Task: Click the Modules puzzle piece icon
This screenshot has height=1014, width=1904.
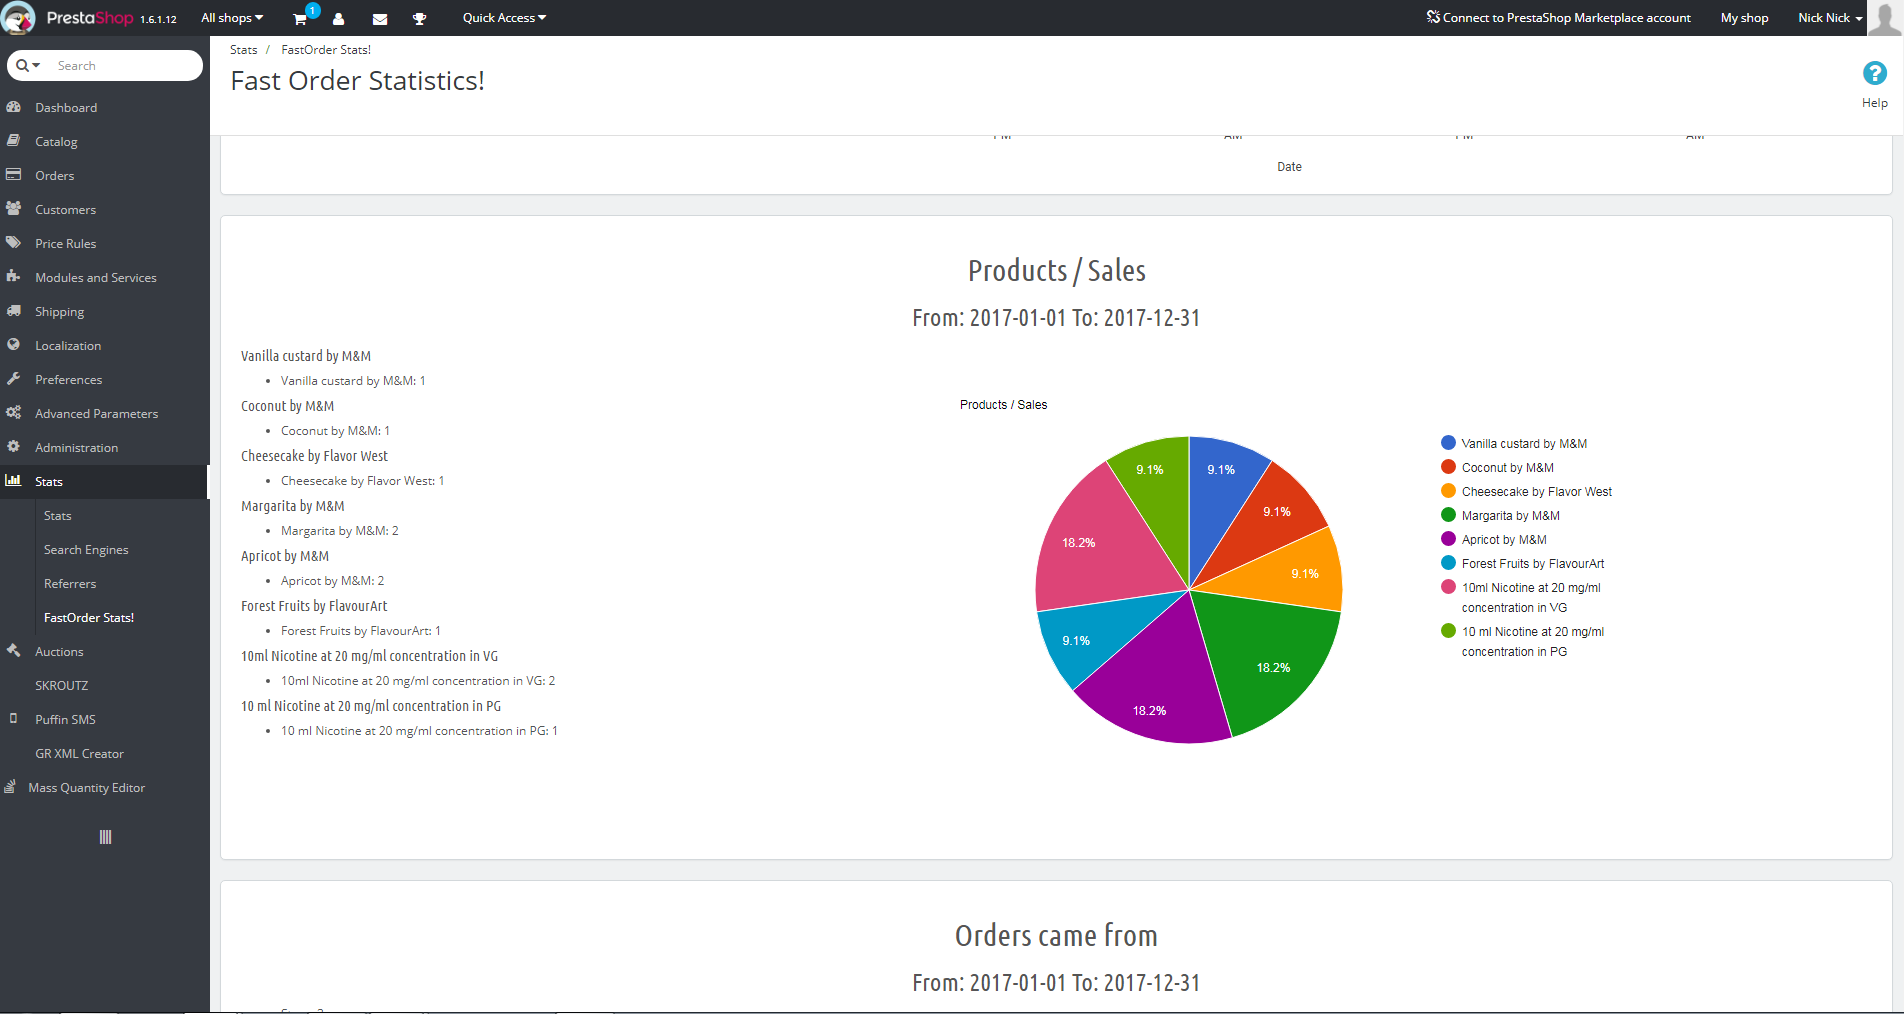Action: tap(14, 277)
